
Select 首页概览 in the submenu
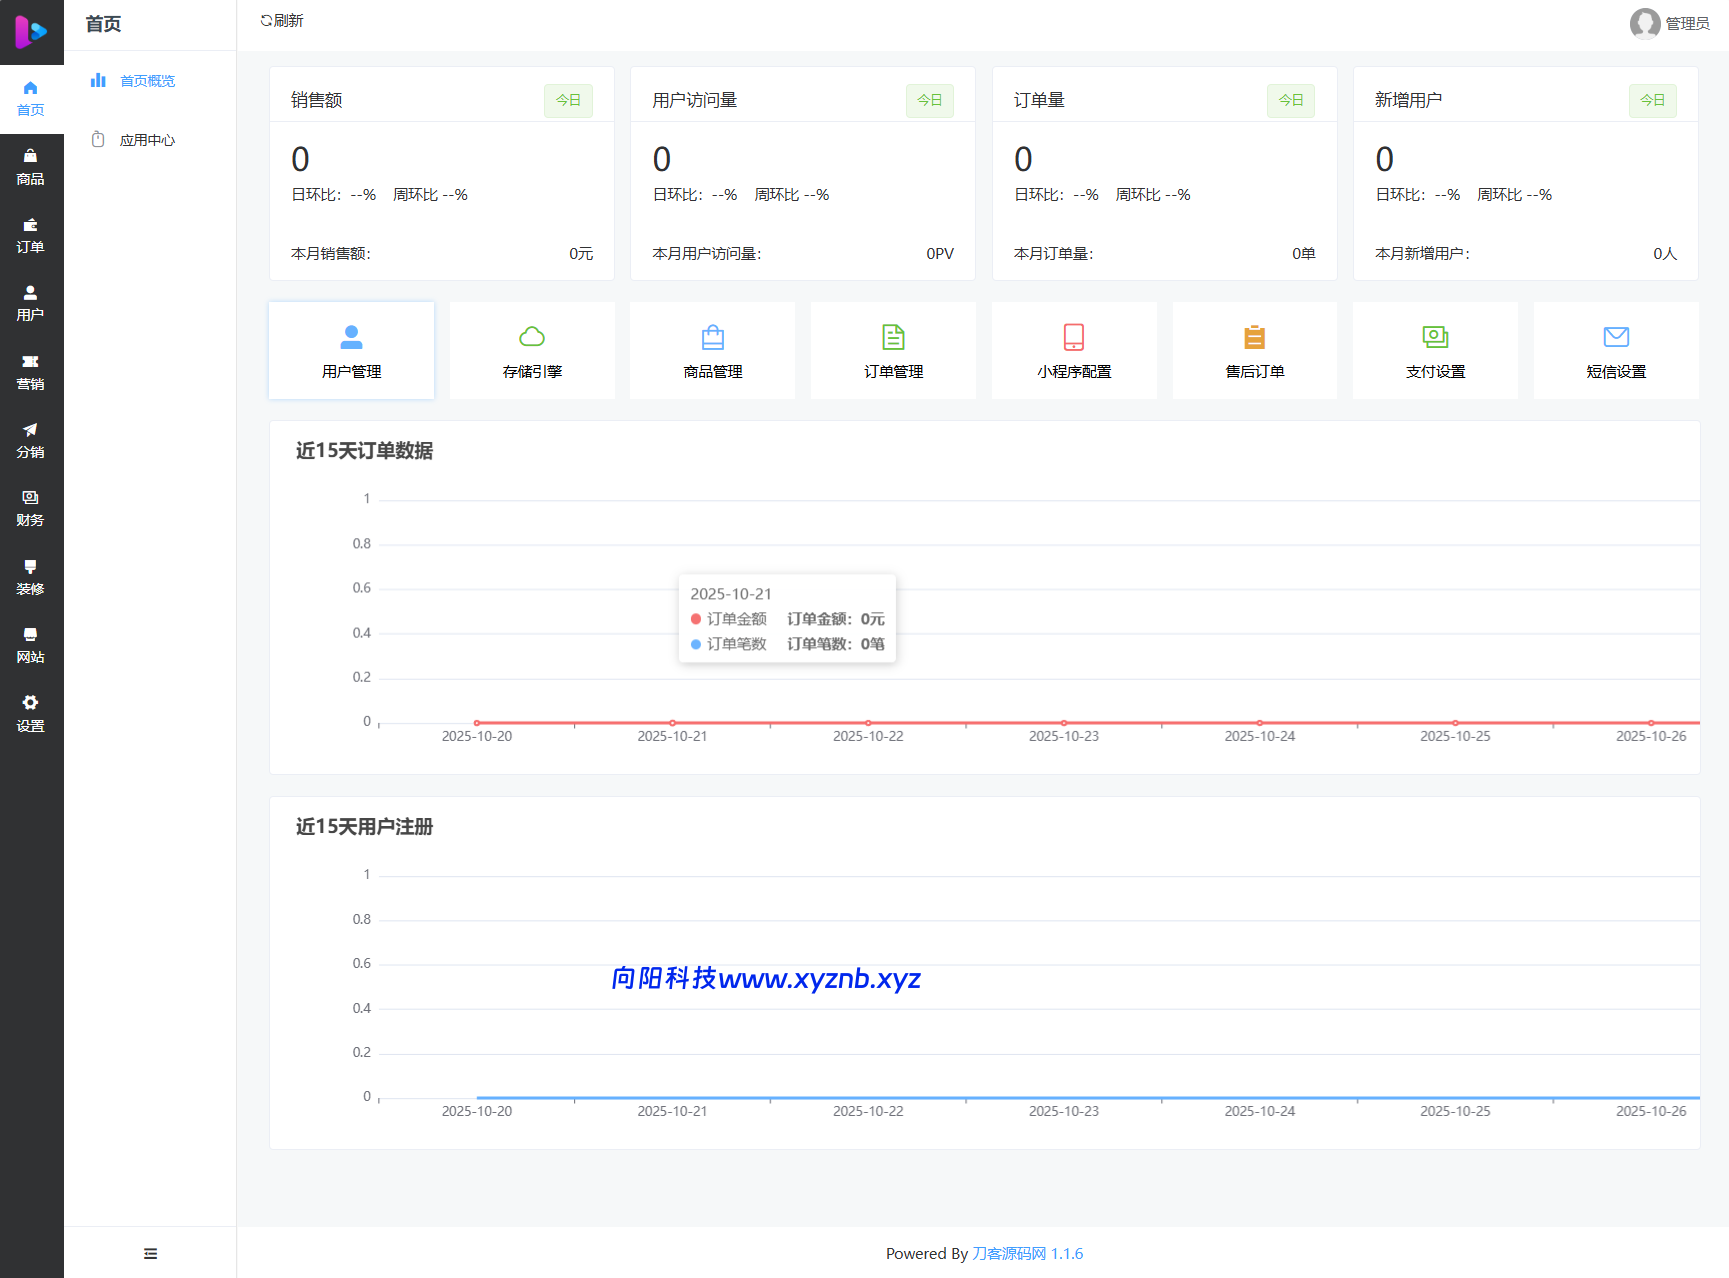[147, 81]
